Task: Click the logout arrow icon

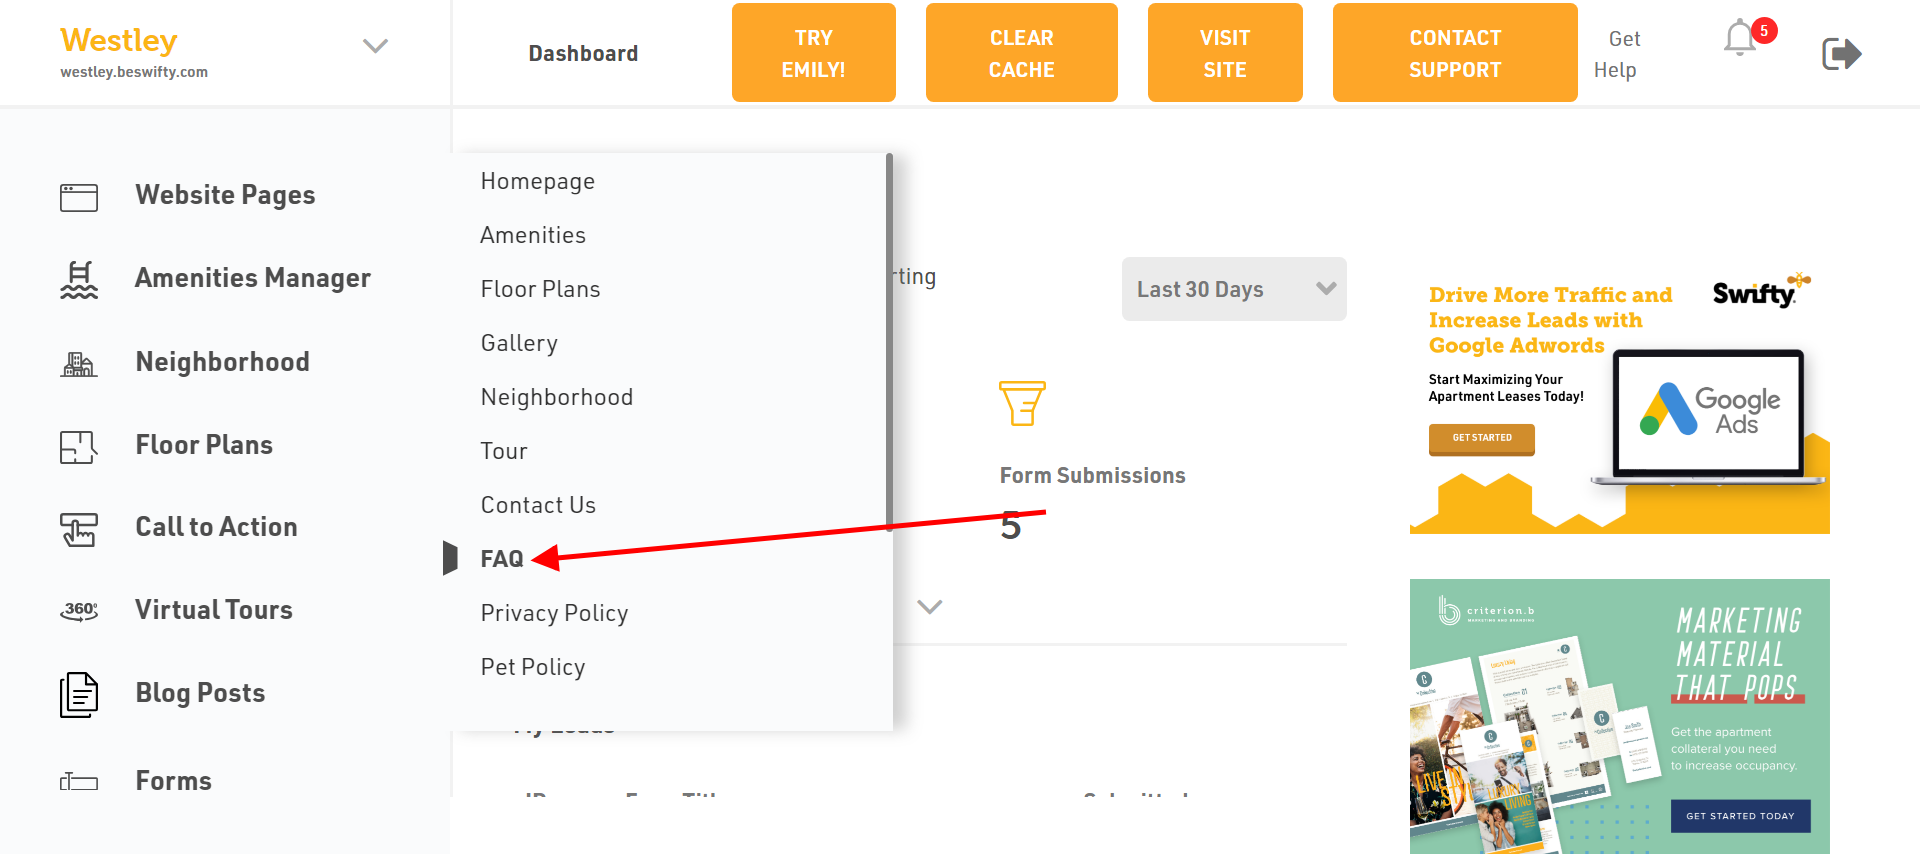Action: [x=1841, y=53]
